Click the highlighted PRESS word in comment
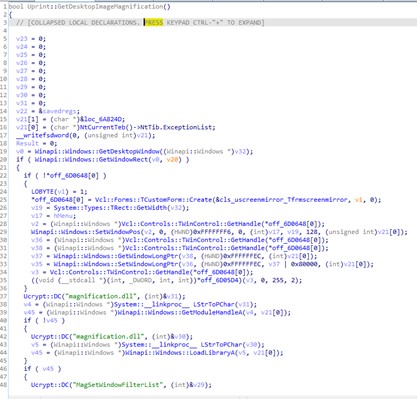This screenshot has height=399, width=417. coord(154,22)
